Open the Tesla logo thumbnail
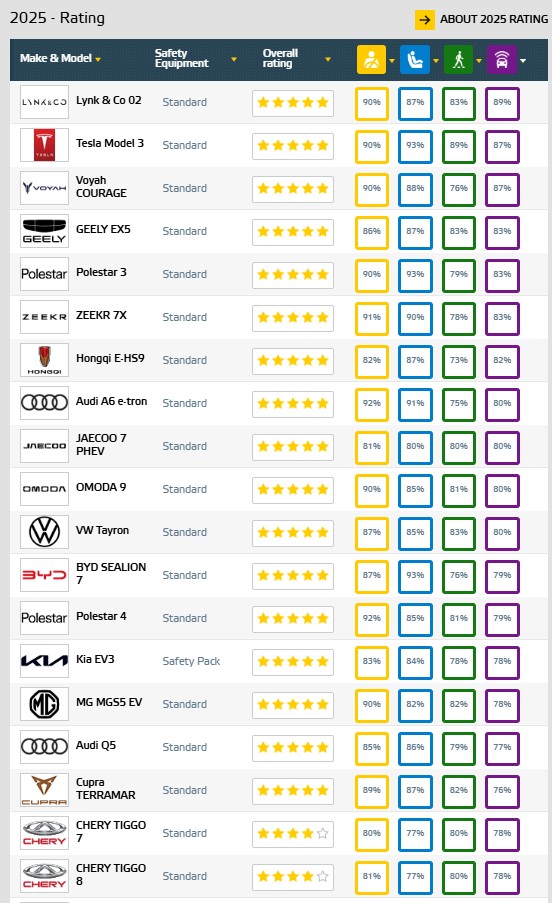This screenshot has width=552, height=903. click(44, 145)
